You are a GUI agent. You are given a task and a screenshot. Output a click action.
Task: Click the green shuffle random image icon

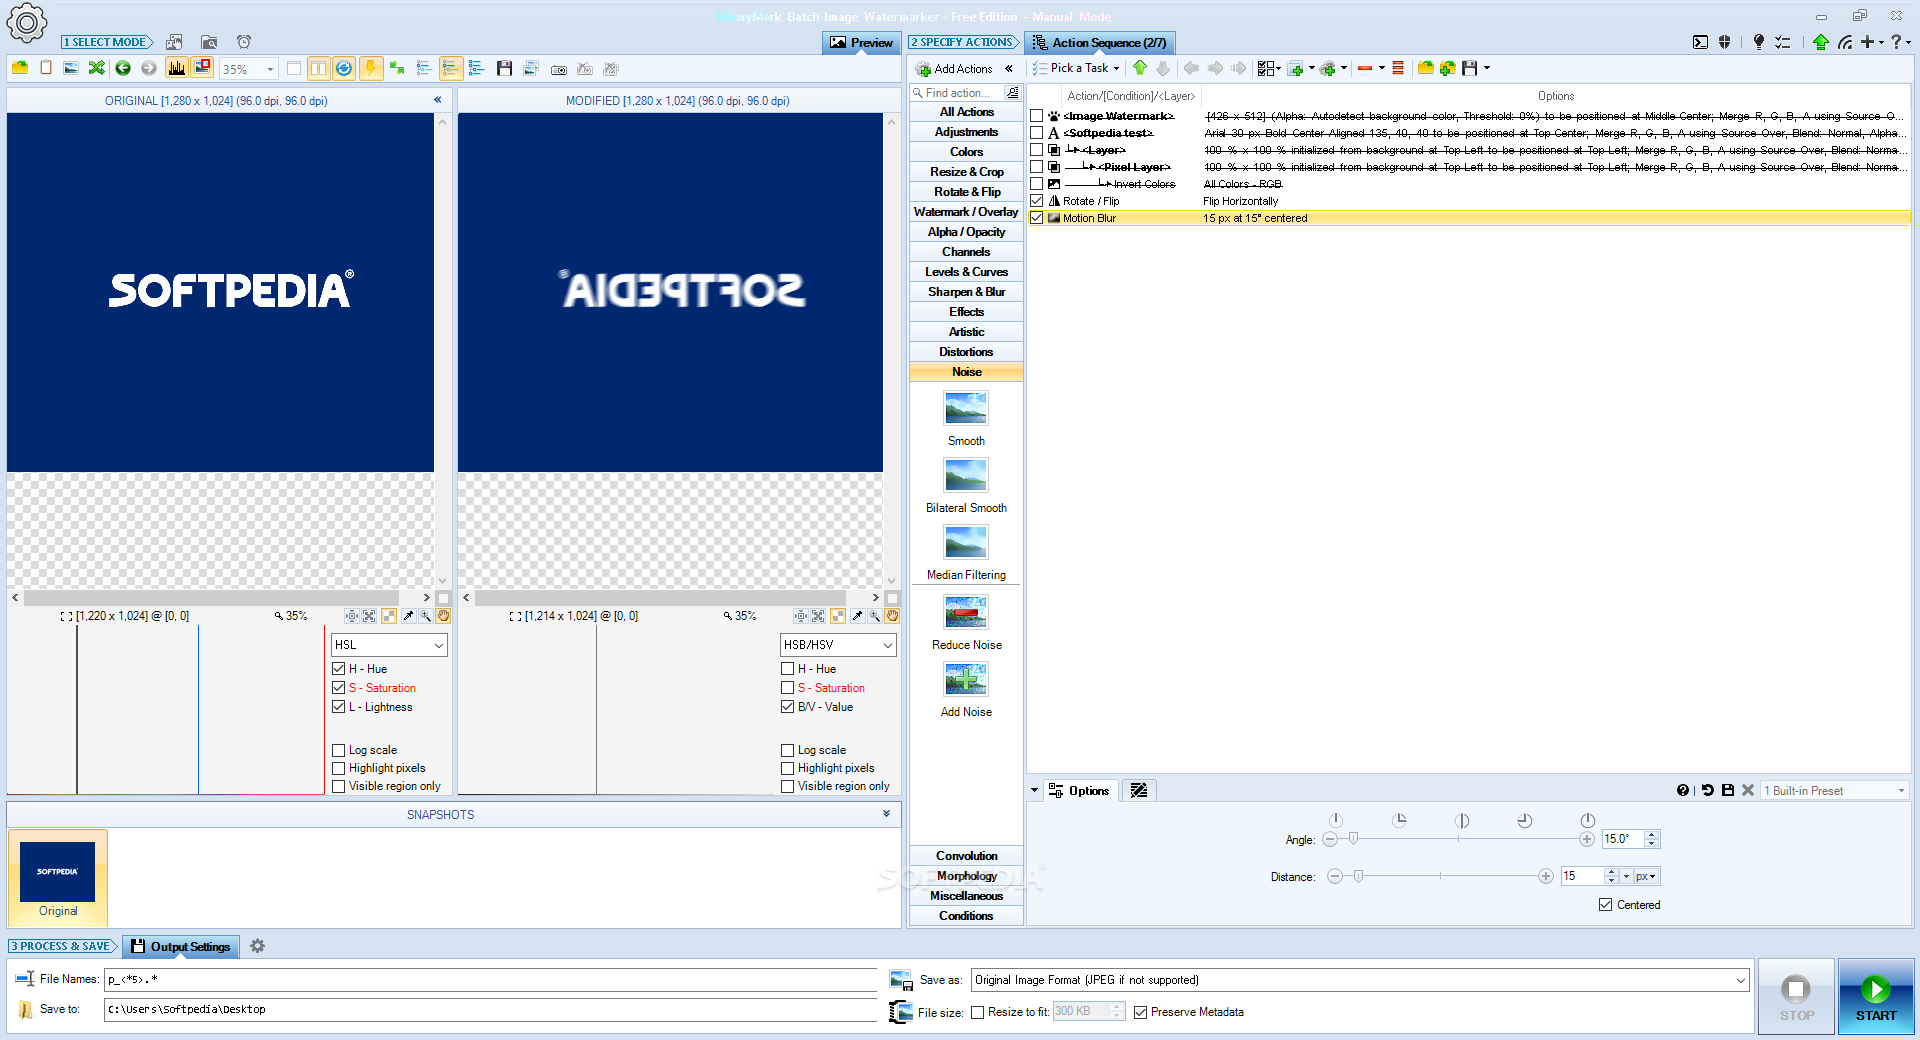point(97,68)
